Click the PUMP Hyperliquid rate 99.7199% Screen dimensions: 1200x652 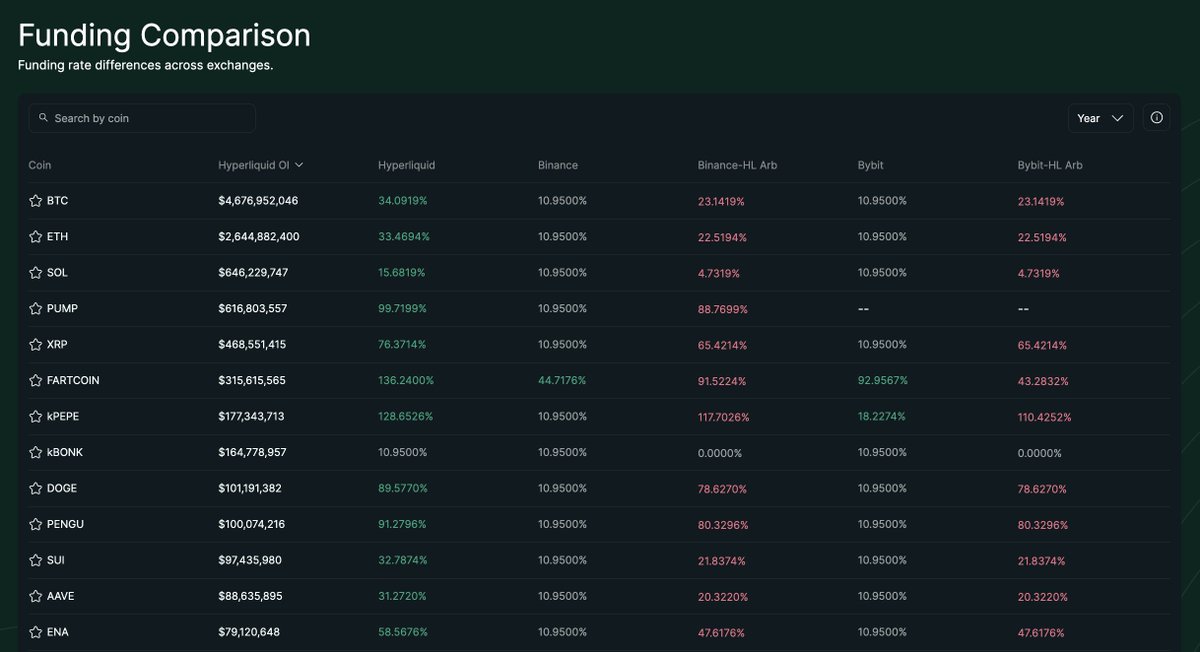click(x=403, y=309)
